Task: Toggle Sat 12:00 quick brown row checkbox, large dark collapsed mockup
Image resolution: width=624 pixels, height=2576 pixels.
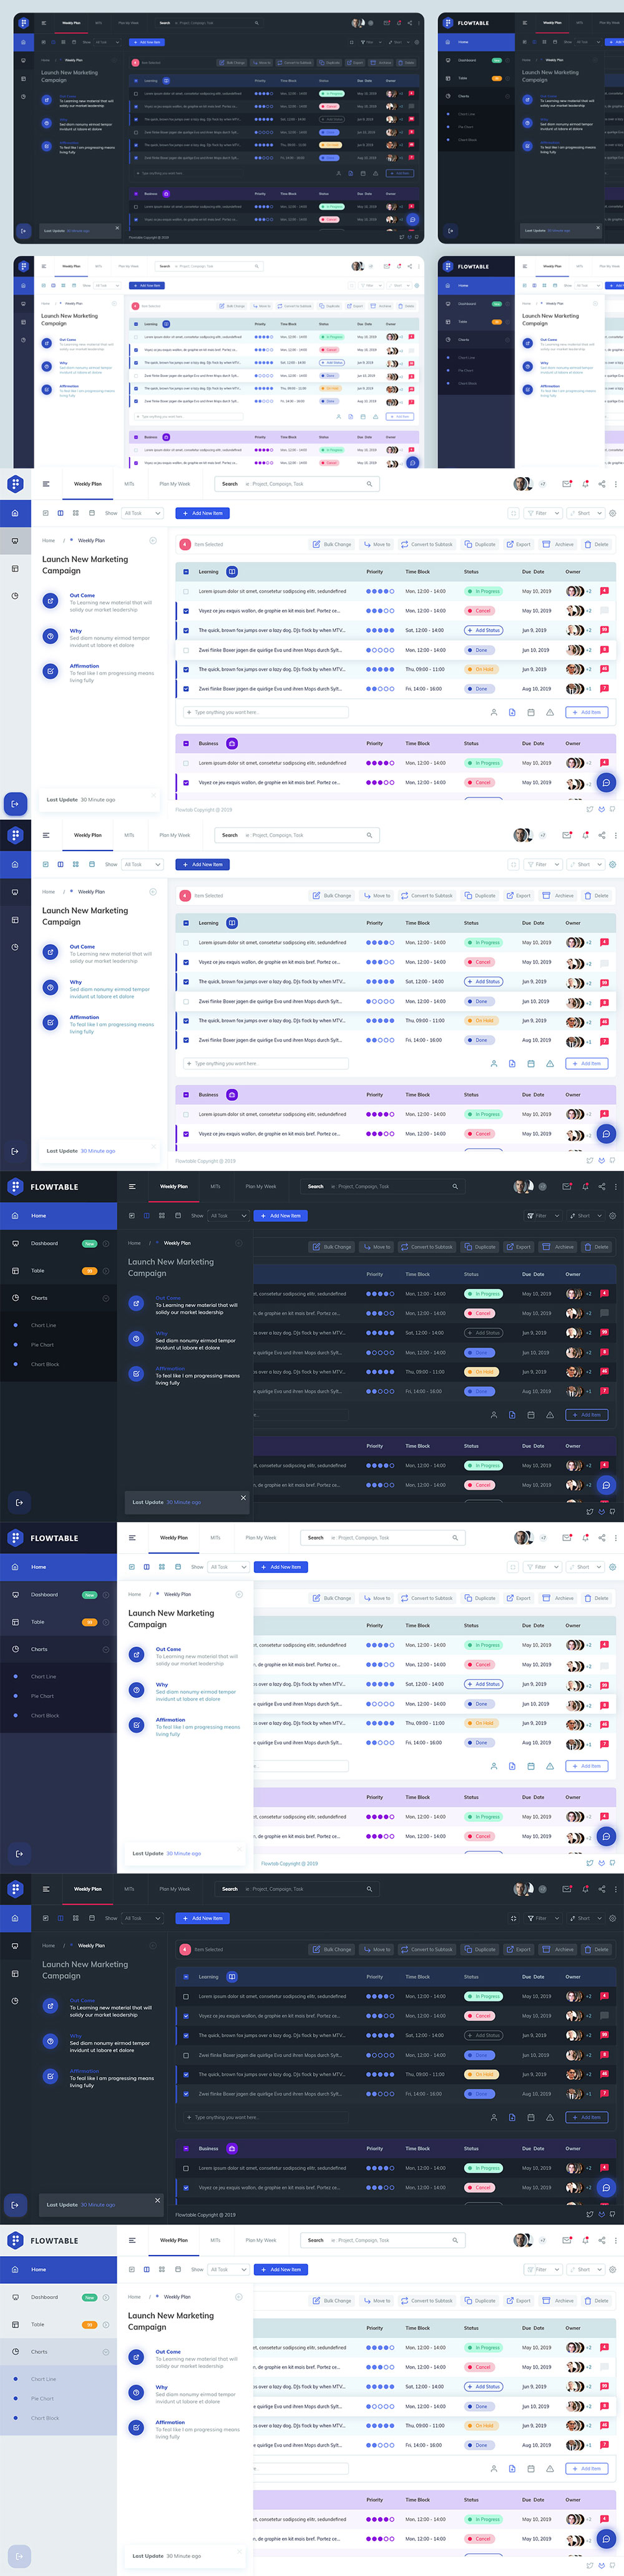Action: 186,2035
